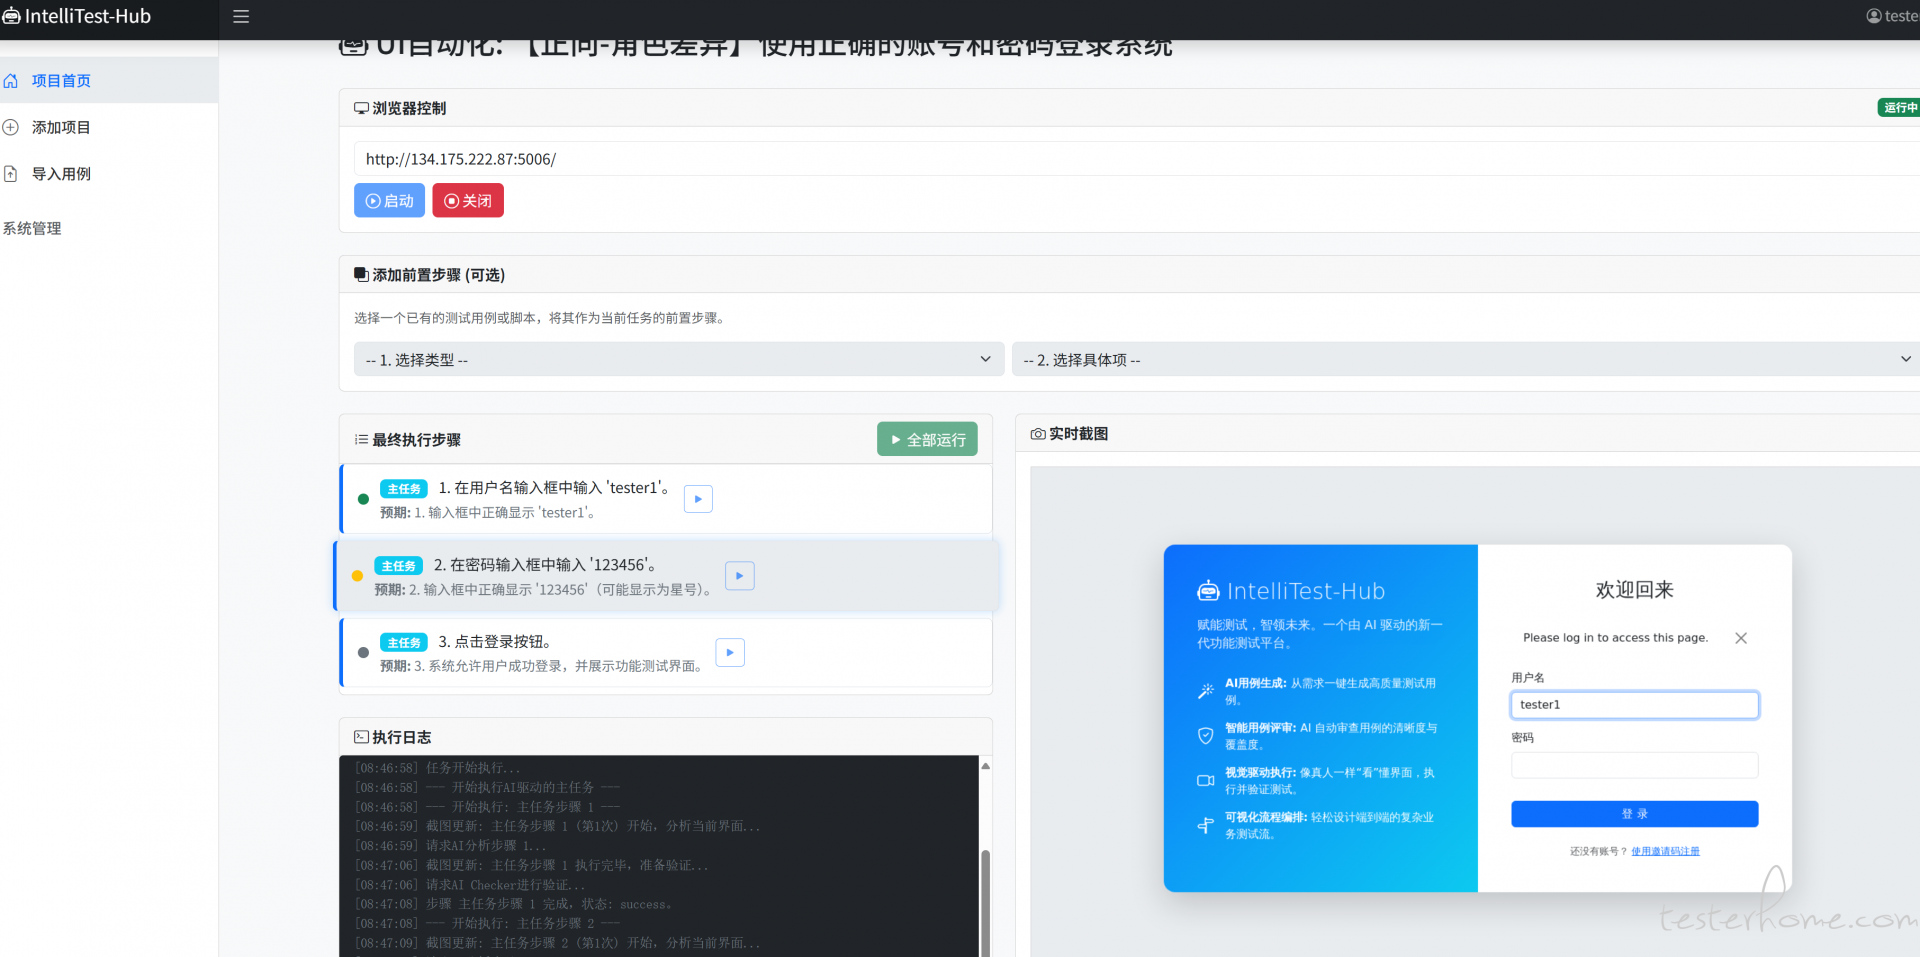Click the 导入用例 import icon
1920x957 pixels.
(11, 174)
